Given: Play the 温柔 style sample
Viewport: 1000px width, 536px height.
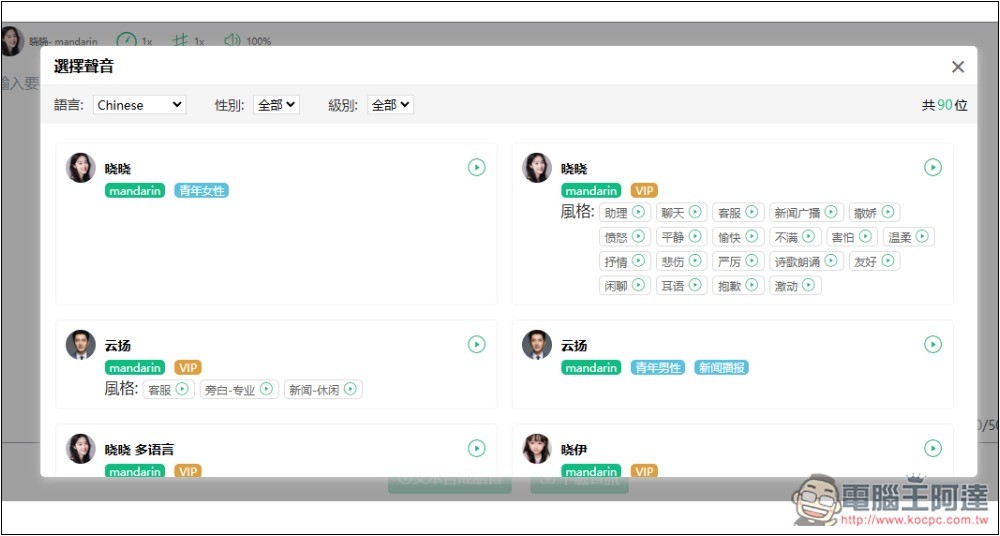Looking at the screenshot, I should pos(922,237).
